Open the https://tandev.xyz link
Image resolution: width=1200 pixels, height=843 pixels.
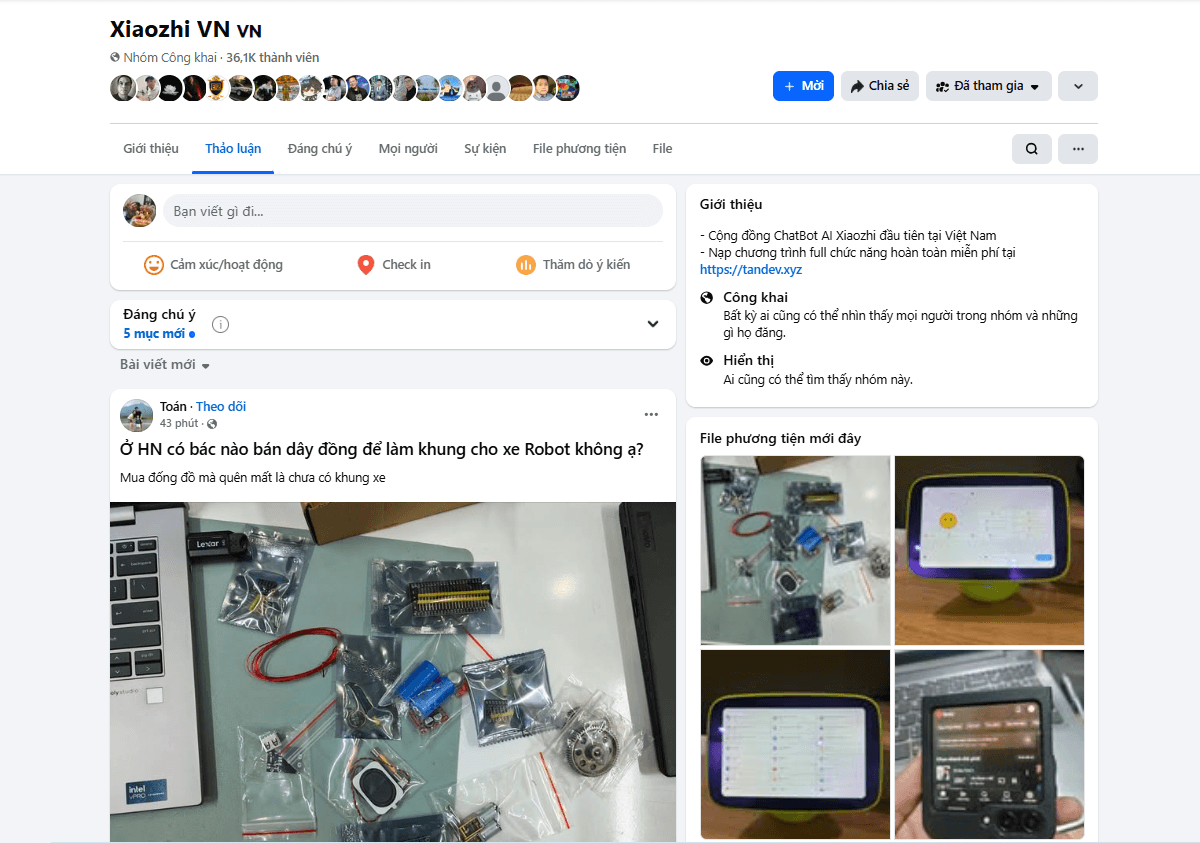pos(751,270)
